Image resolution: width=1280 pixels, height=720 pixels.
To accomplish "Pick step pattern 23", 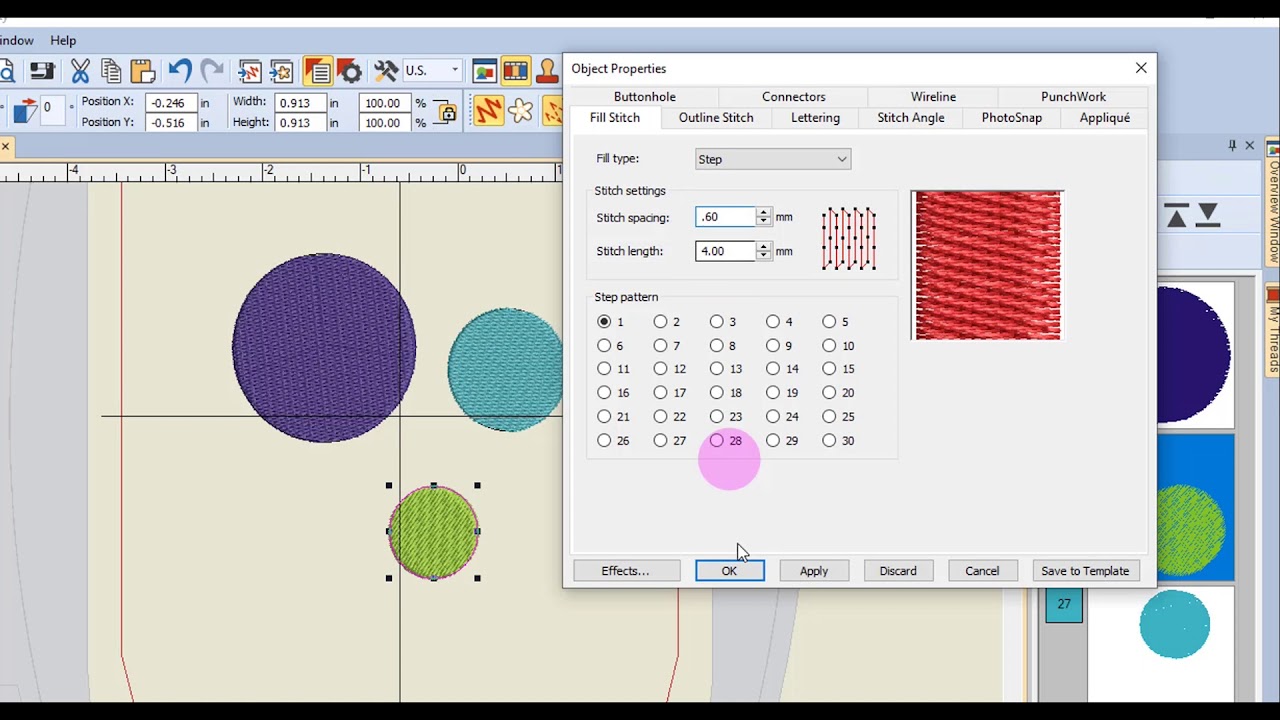I will pyautogui.click(x=717, y=417).
